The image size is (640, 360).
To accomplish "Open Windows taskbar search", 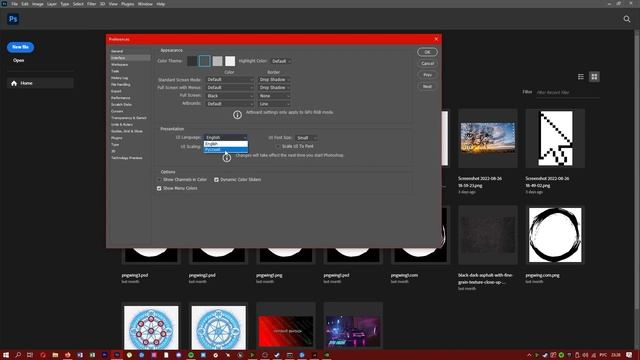I will (x=18, y=355).
